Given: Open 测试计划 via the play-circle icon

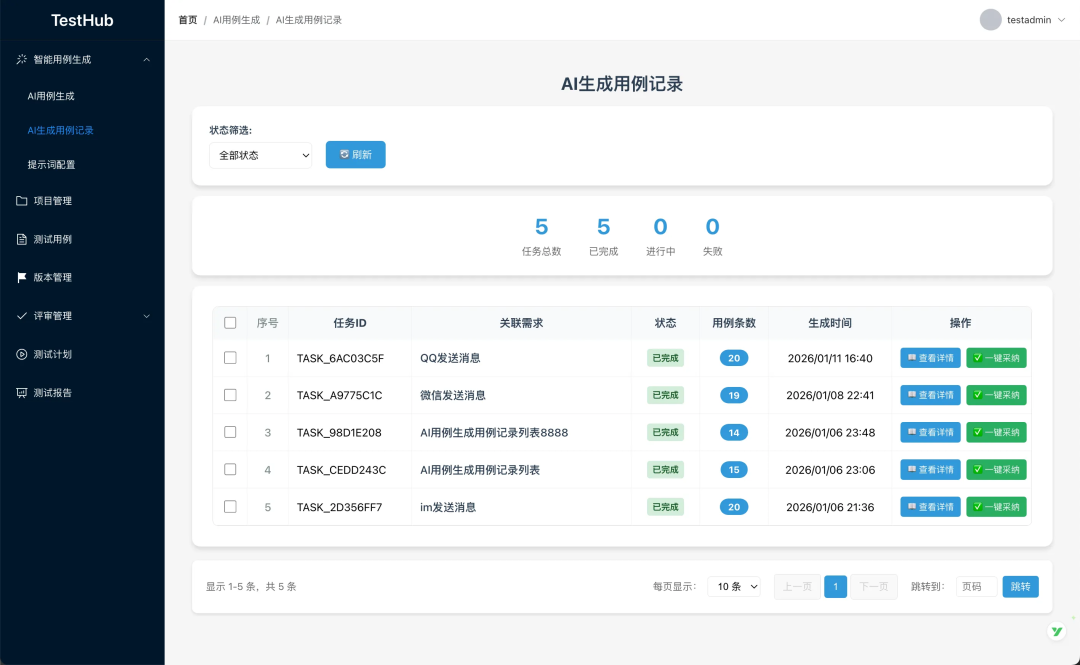Looking at the screenshot, I should (x=20, y=354).
